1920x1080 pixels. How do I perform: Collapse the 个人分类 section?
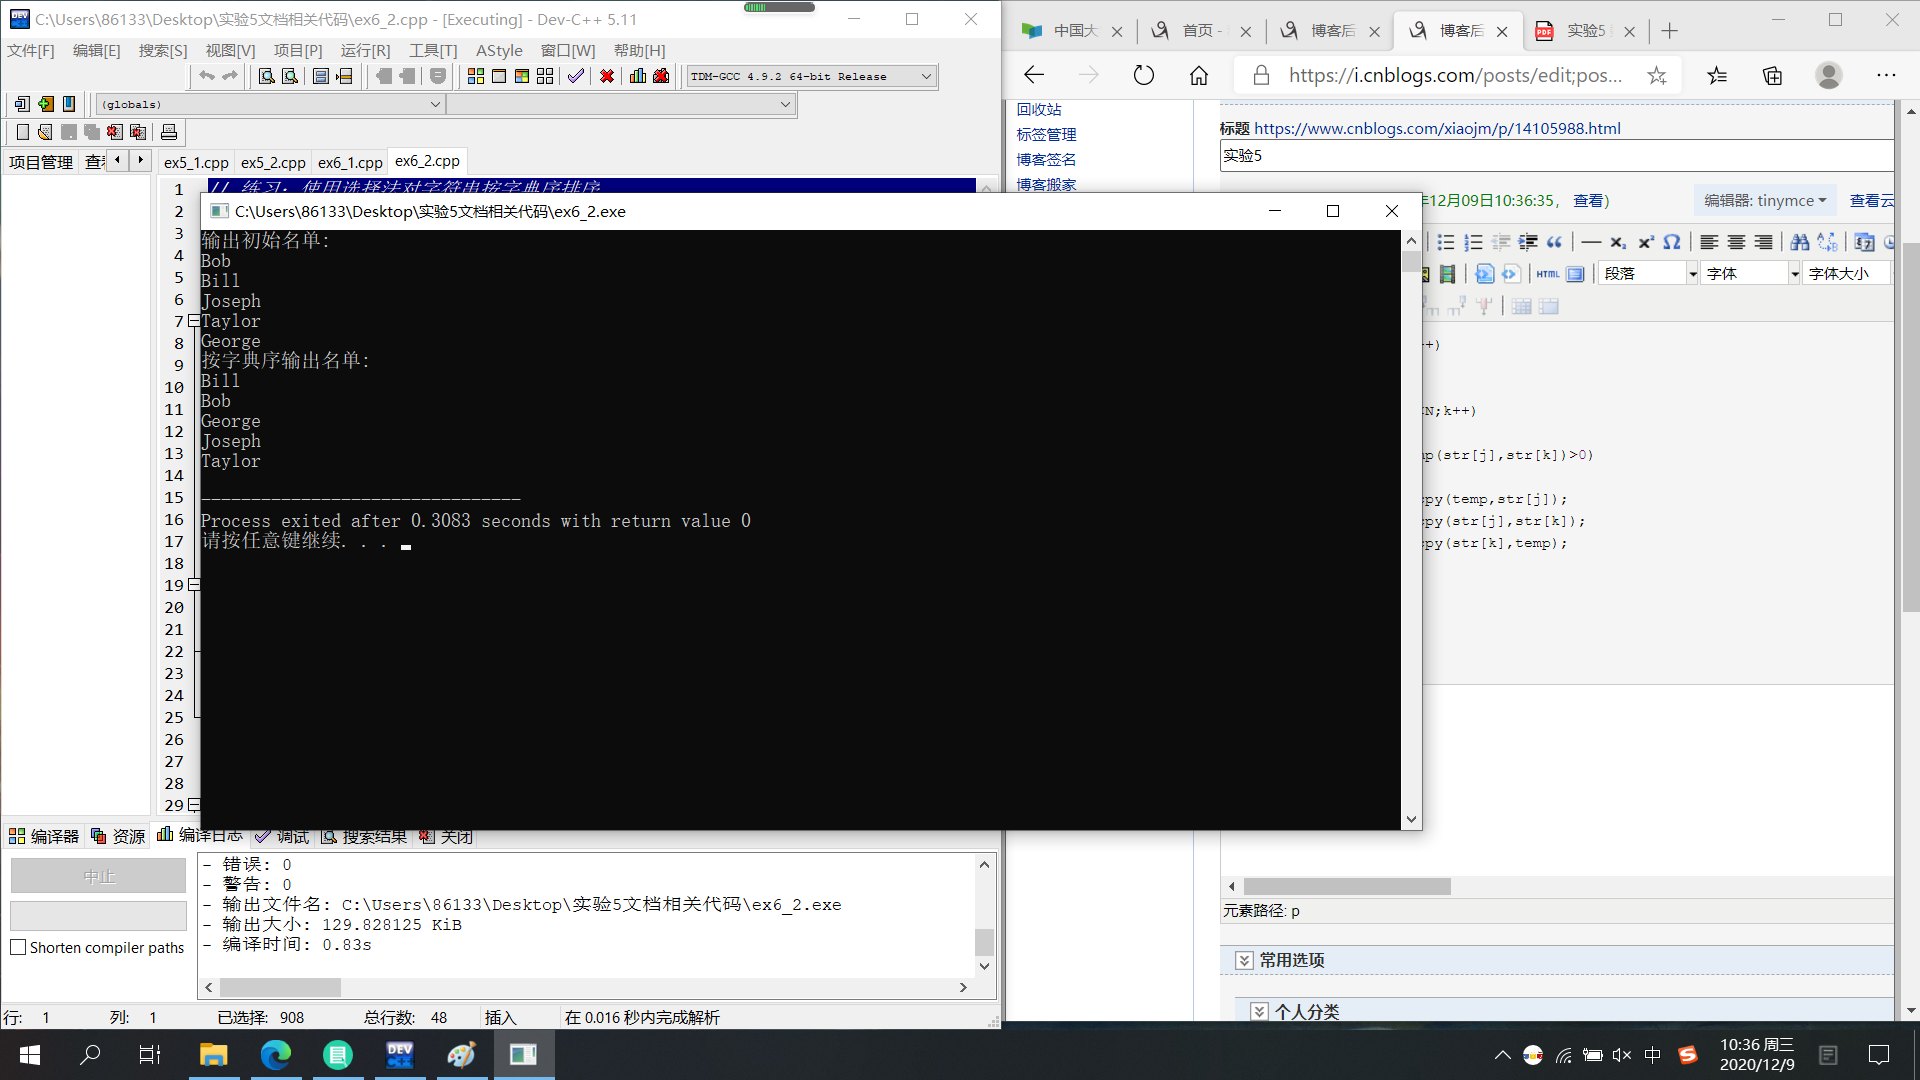coord(1259,1012)
